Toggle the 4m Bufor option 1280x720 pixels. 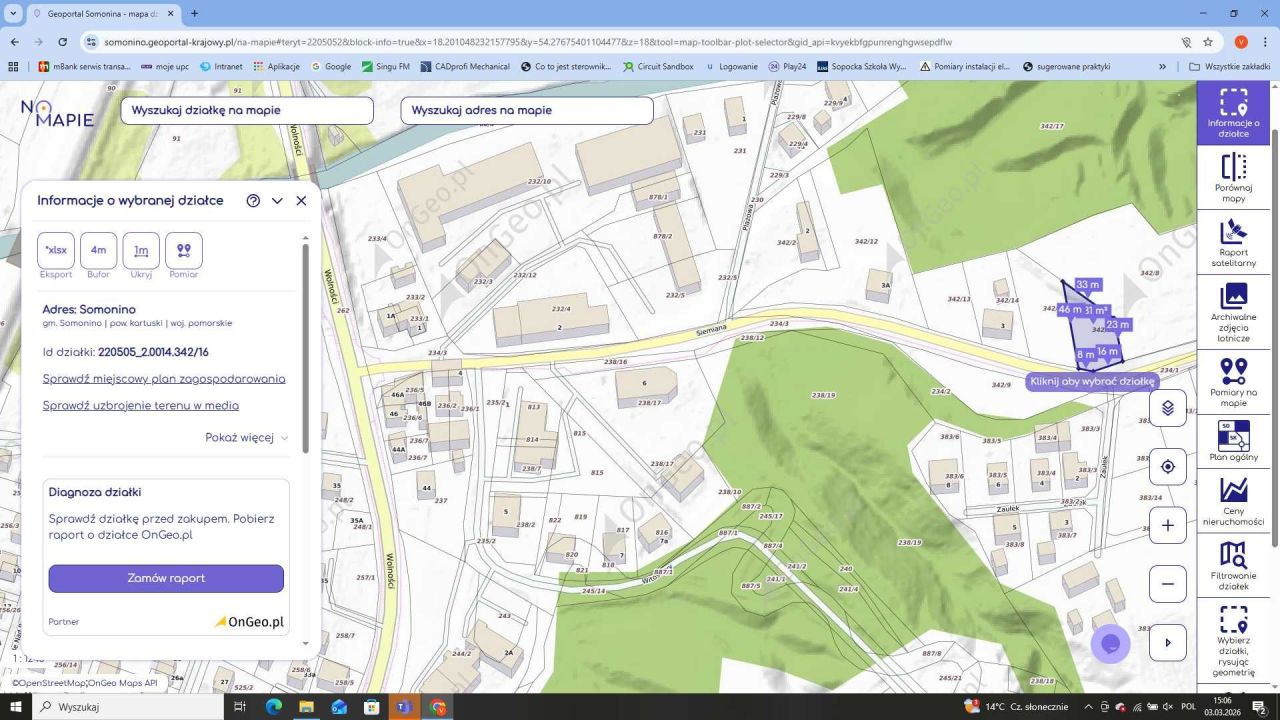pyautogui.click(x=98, y=251)
